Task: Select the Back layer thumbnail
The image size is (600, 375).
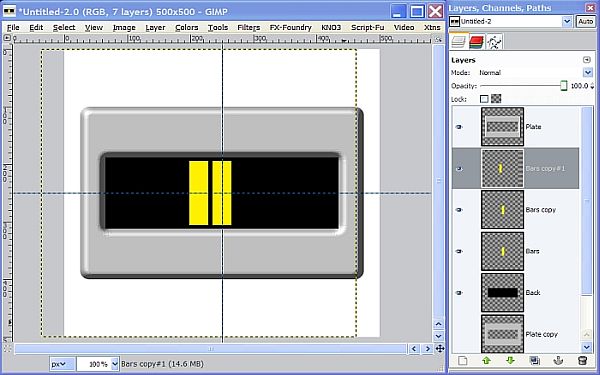Action: [502, 293]
